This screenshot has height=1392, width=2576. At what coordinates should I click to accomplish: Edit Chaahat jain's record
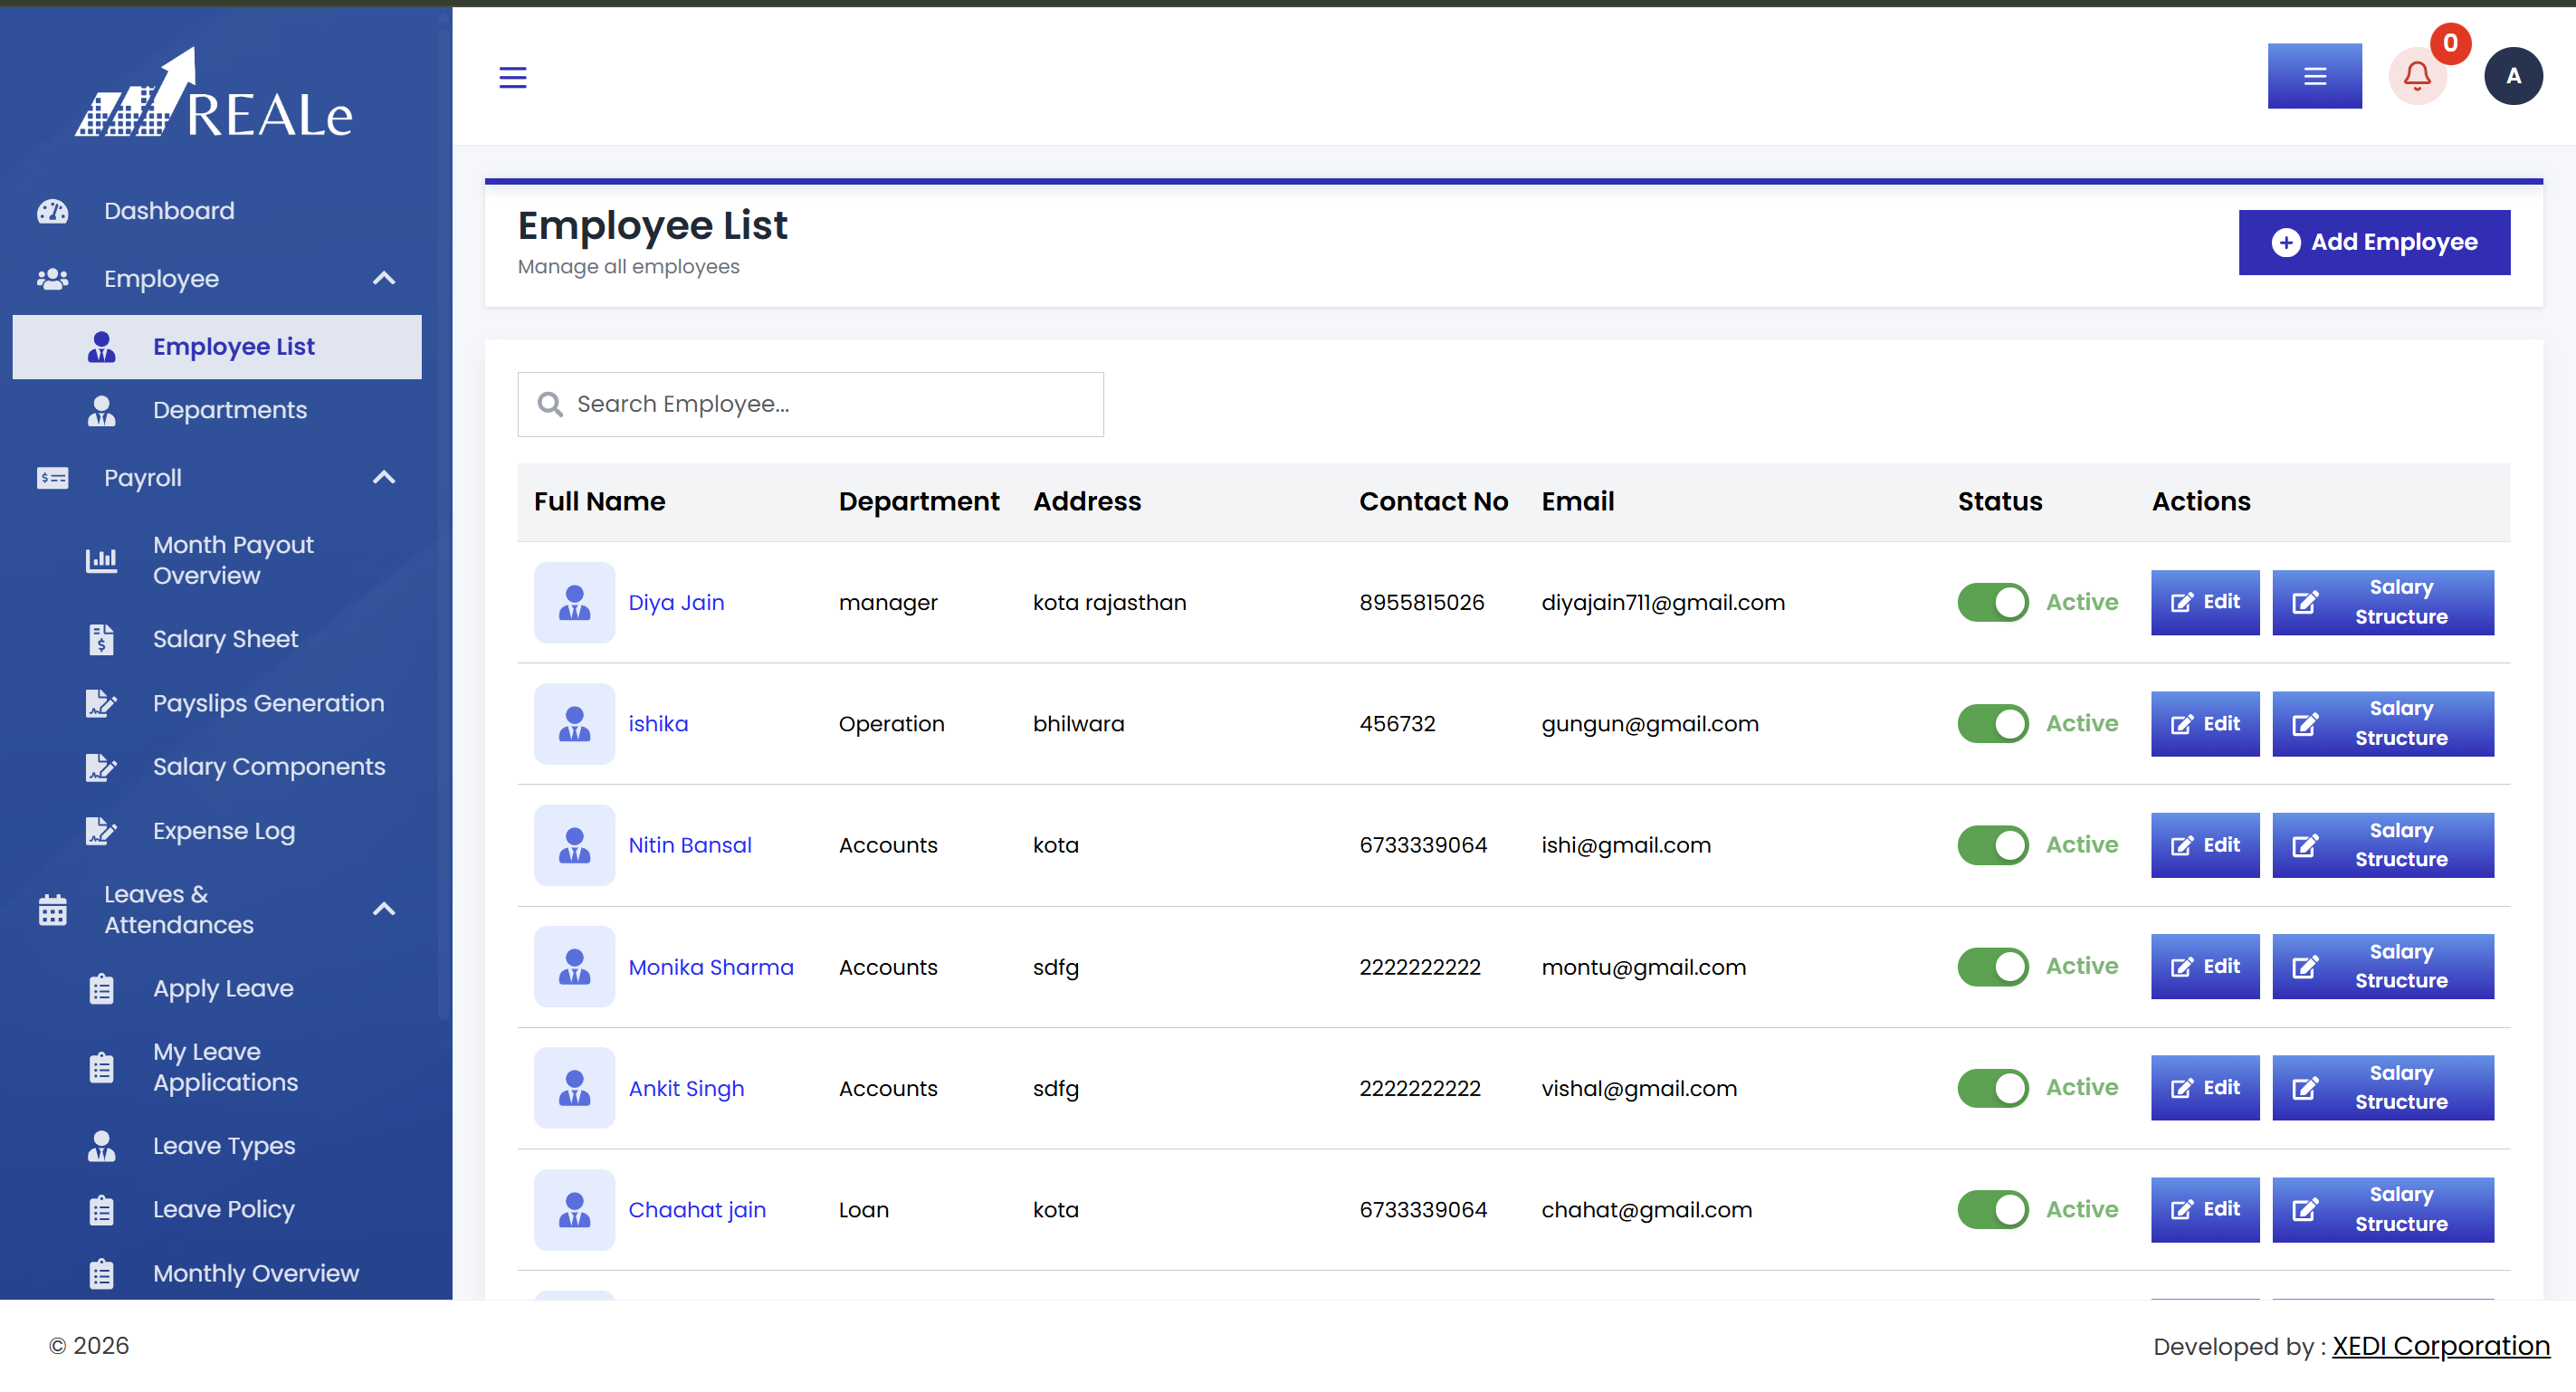pyautogui.click(x=2204, y=1210)
